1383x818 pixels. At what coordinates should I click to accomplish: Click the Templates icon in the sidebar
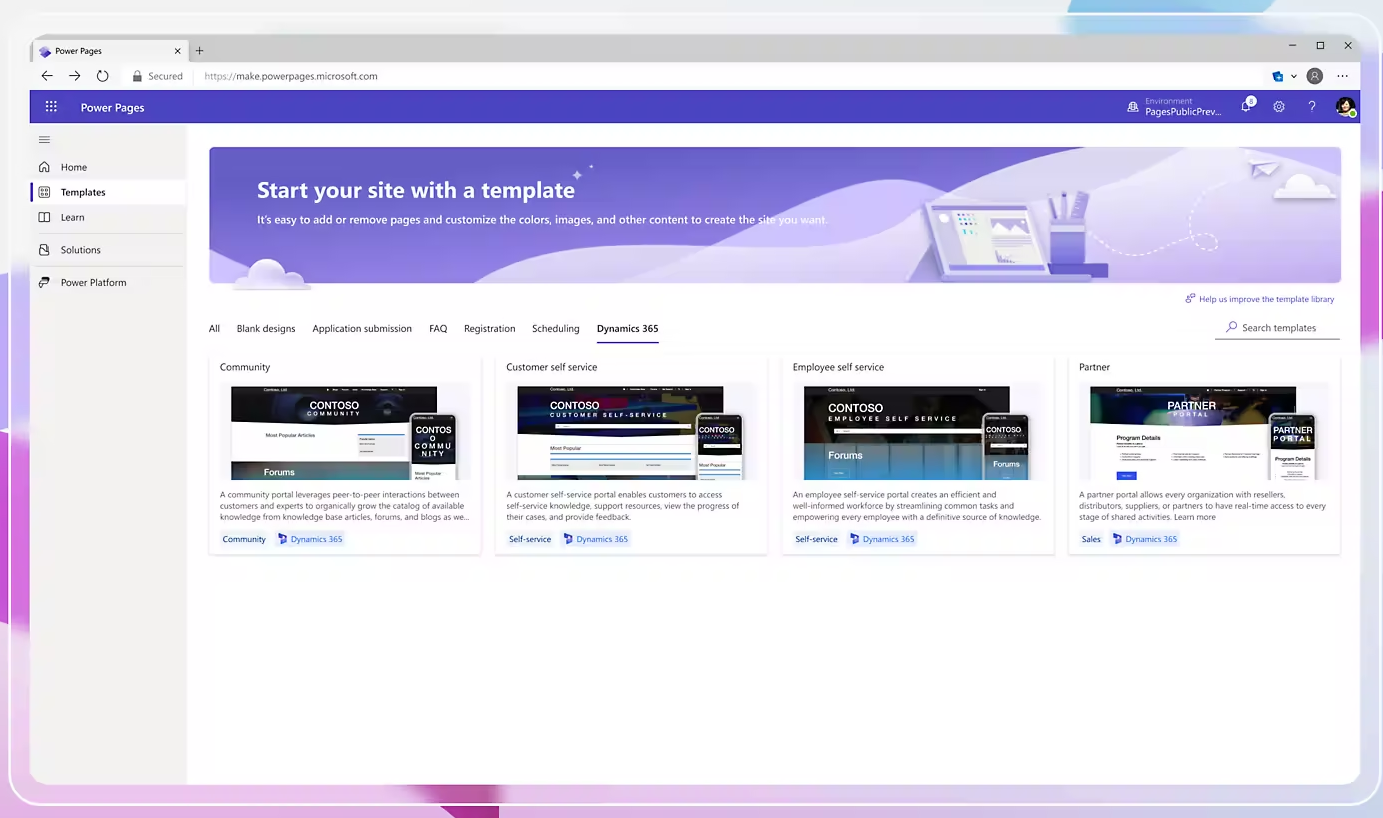pyautogui.click(x=44, y=192)
